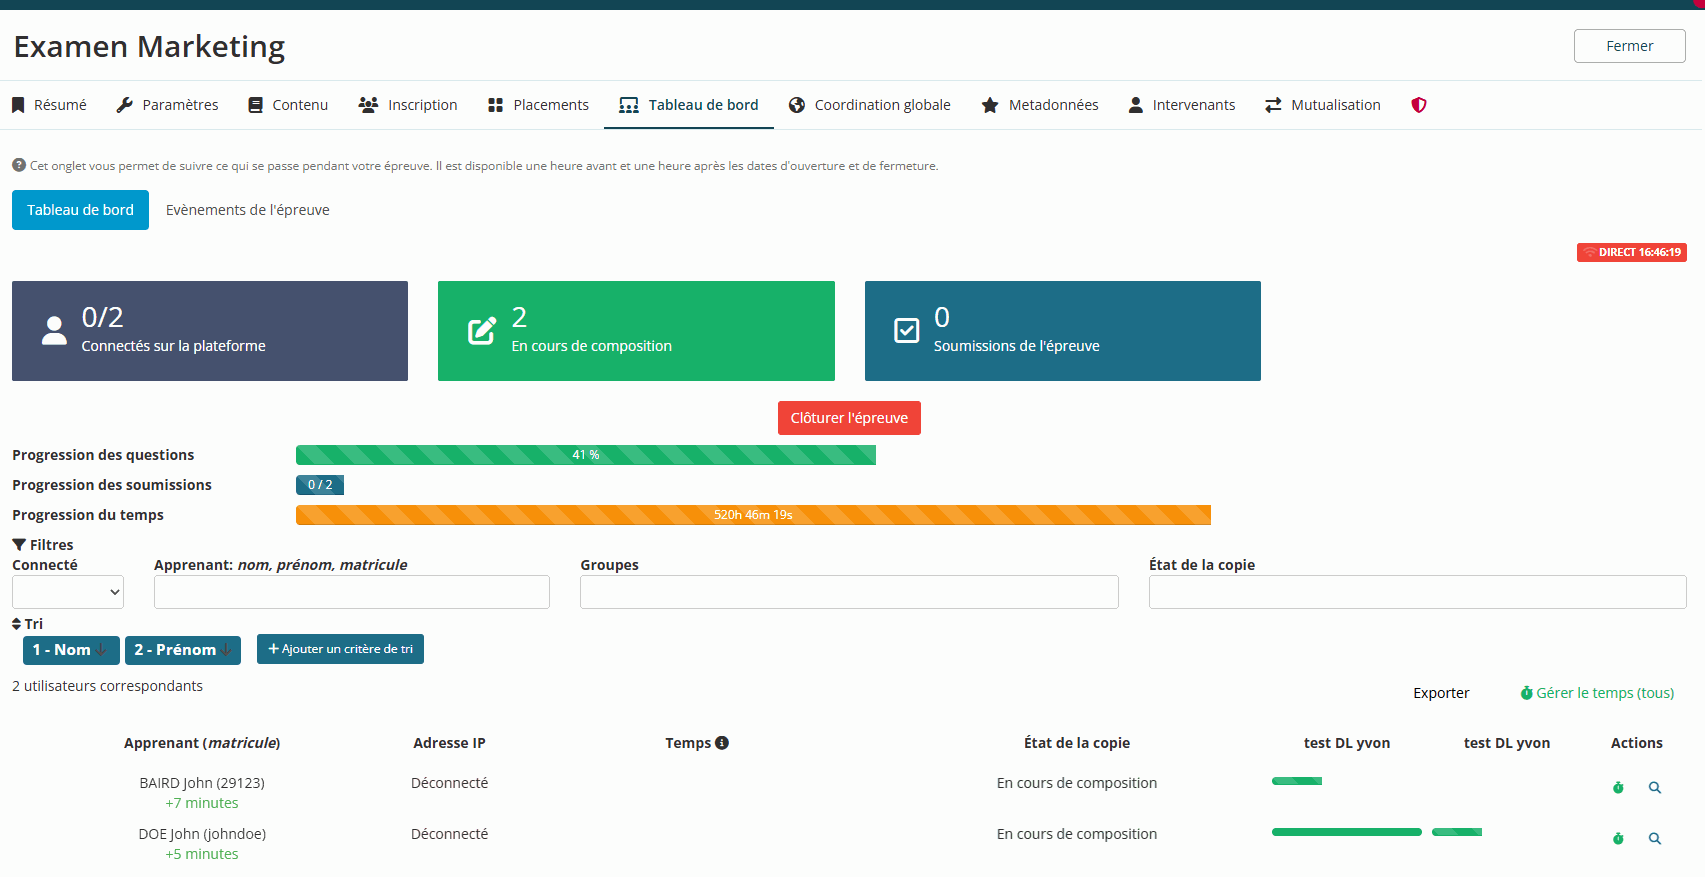This screenshot has height=877, width=1705.
Task: Click stopwatch icon for BAIRD John
Action: [x=1618, y=788]
